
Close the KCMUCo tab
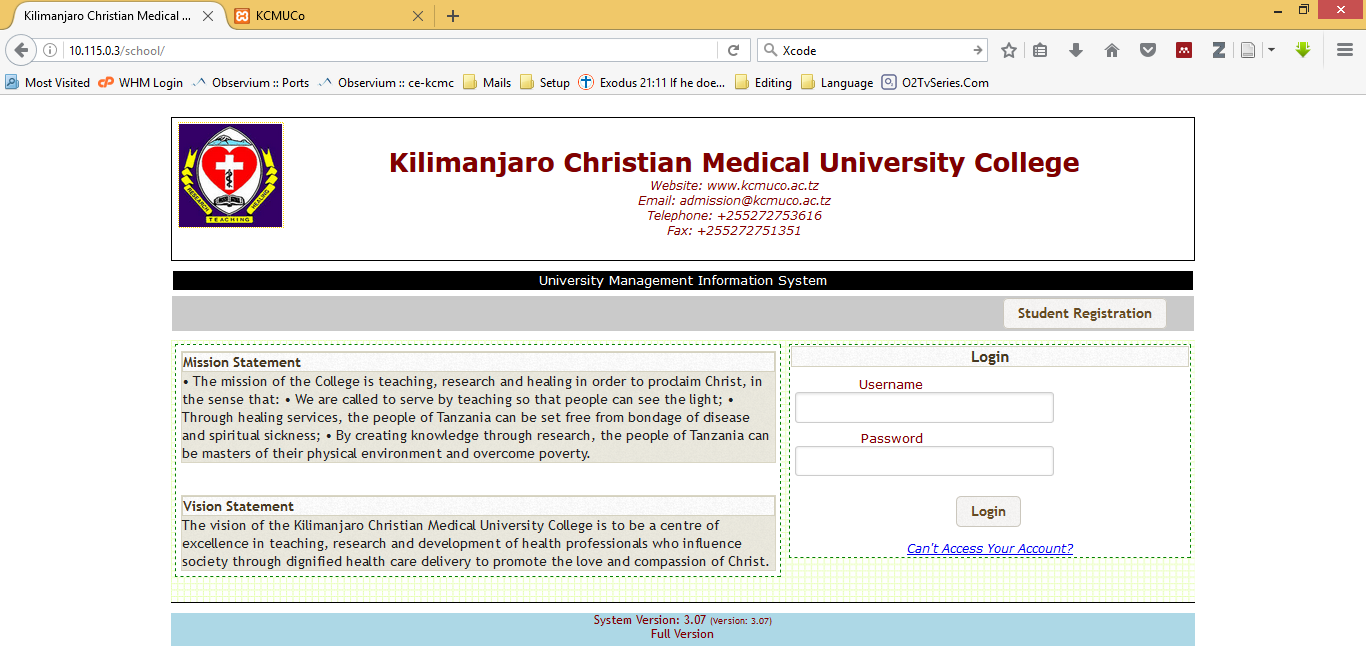point(418,16)
